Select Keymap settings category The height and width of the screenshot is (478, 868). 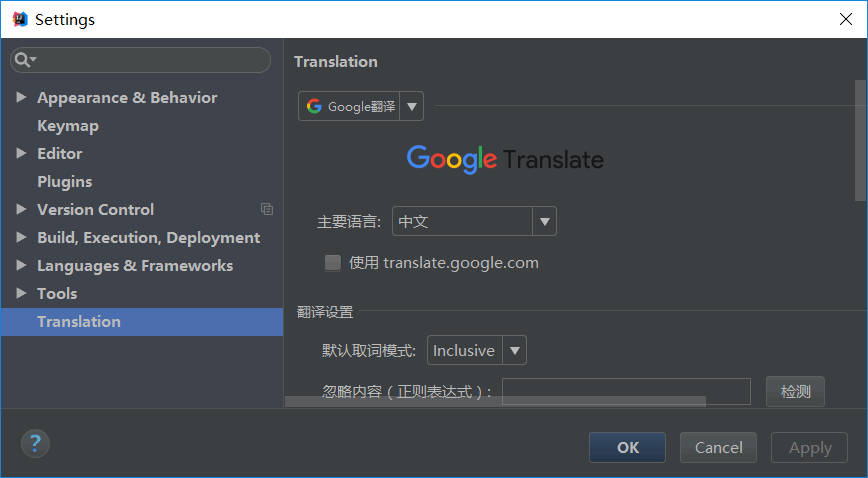pyautogui.click(x=68, y=126)
